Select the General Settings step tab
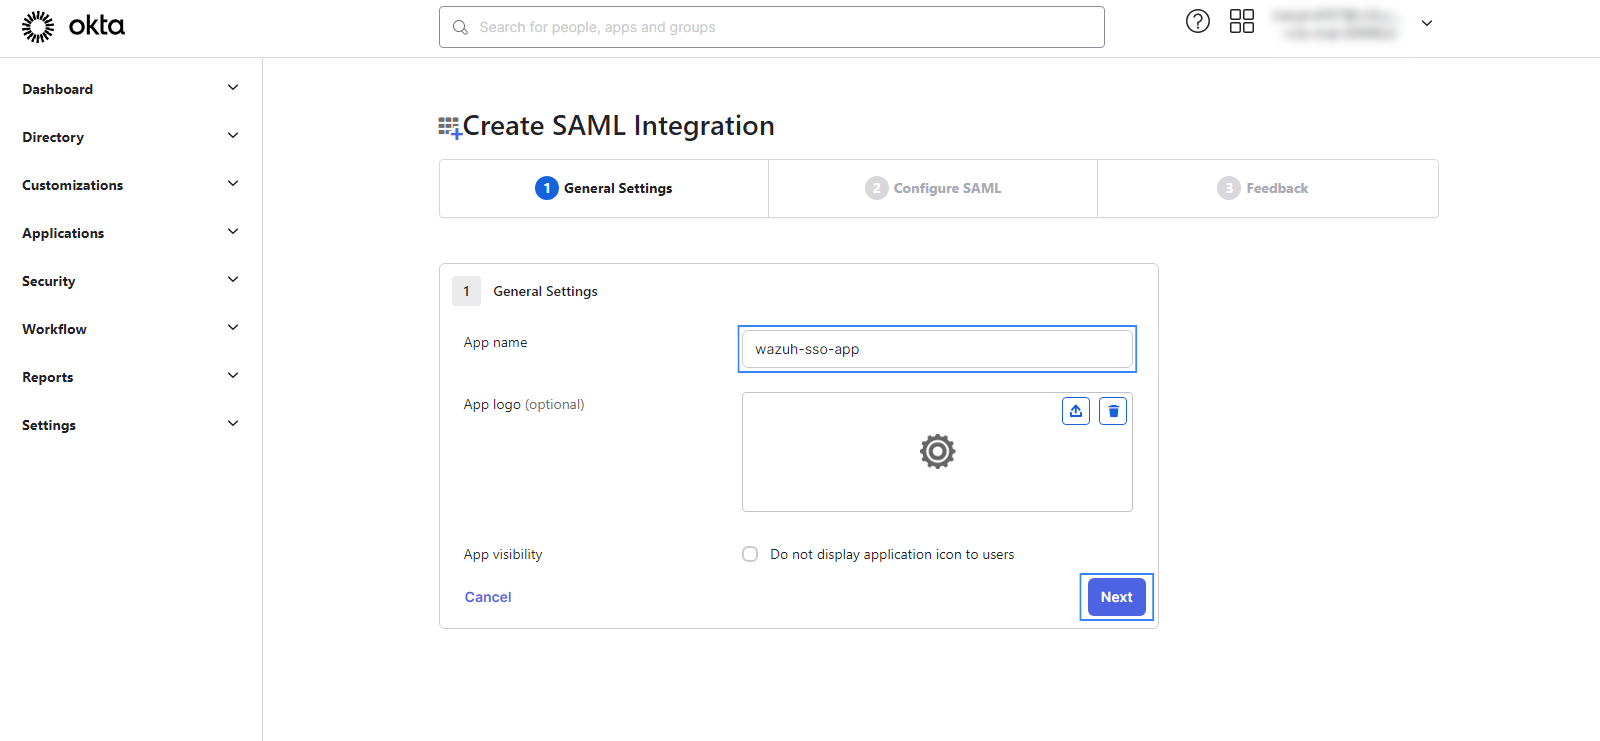Image resolution: width=1600 pixels, height=741 pixels. pos(604,188)
